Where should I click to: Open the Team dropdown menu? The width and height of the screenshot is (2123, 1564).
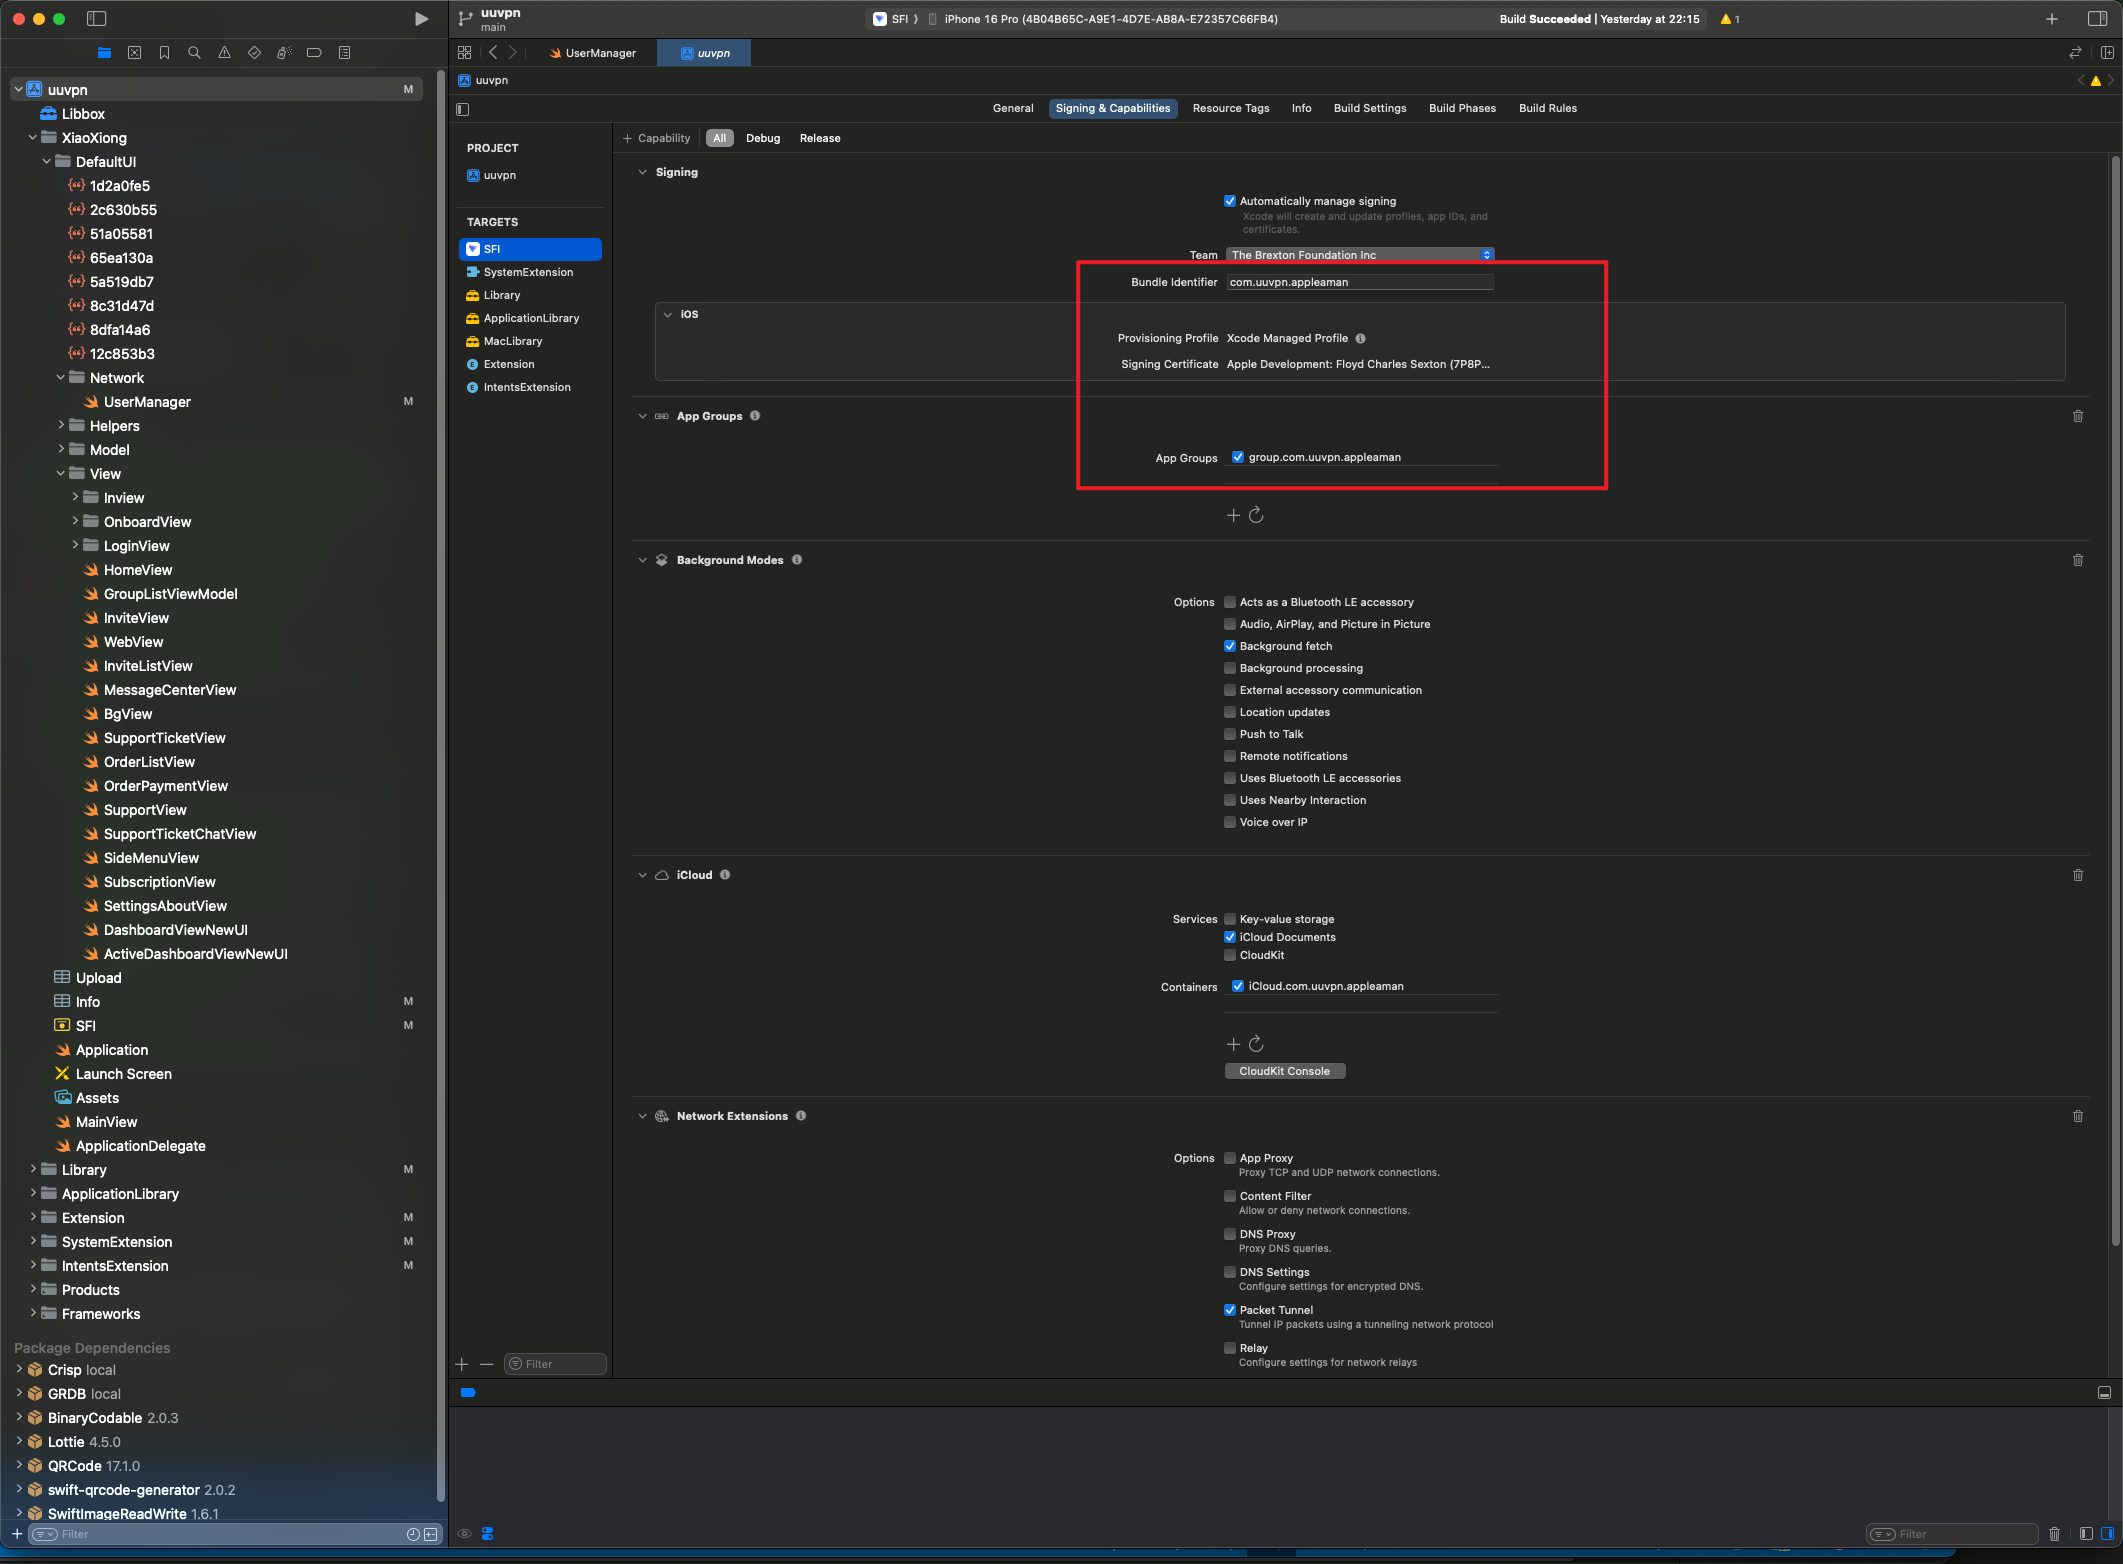tap(1360, 255)
